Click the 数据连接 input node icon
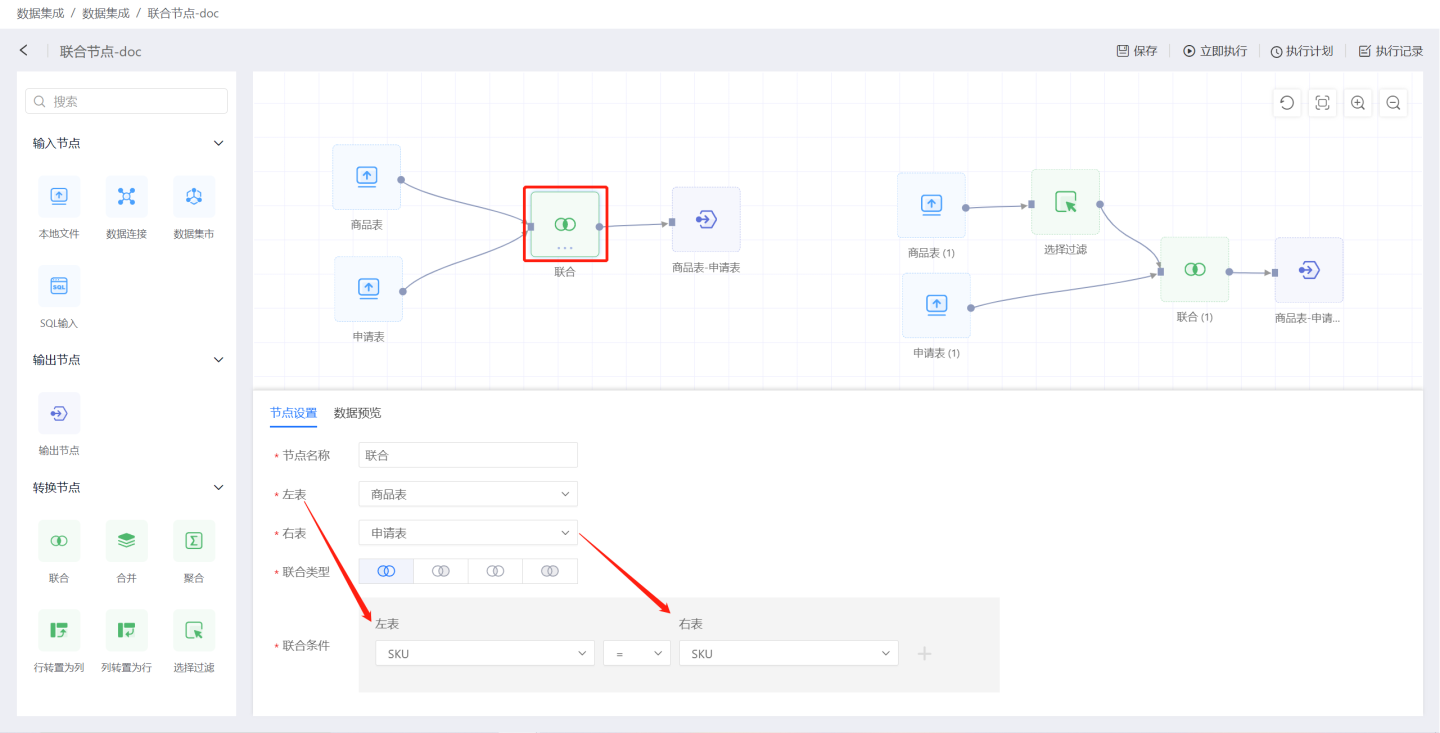 tap(126, 197)
